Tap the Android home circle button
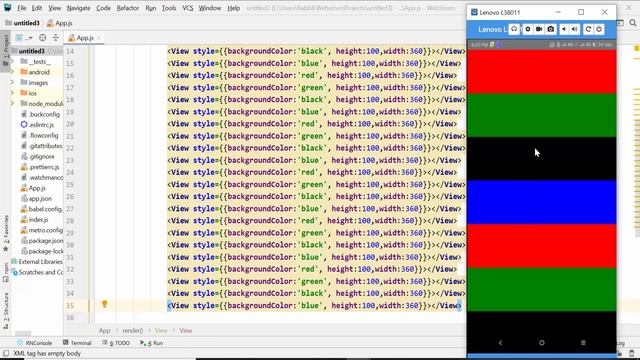The width and height of the screenshot is (640, 360). tap(542, 343)
